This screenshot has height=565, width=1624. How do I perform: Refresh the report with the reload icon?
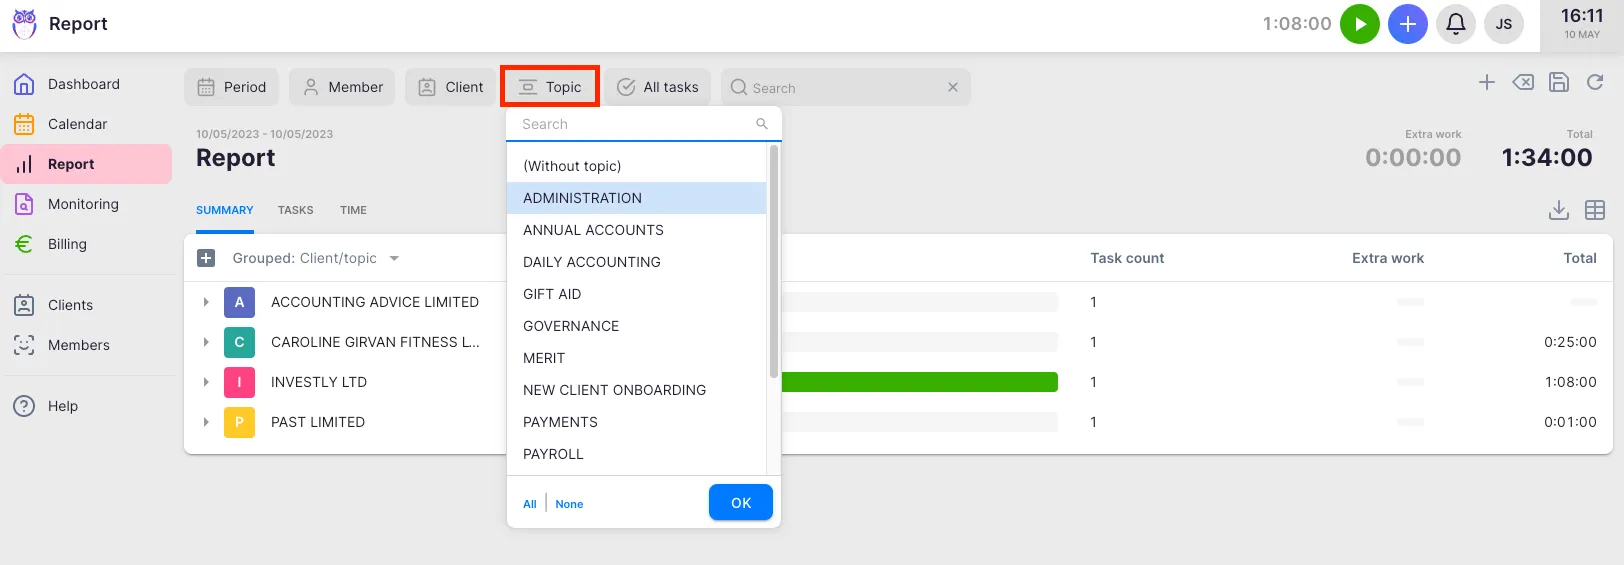[x=1595, y=83]
